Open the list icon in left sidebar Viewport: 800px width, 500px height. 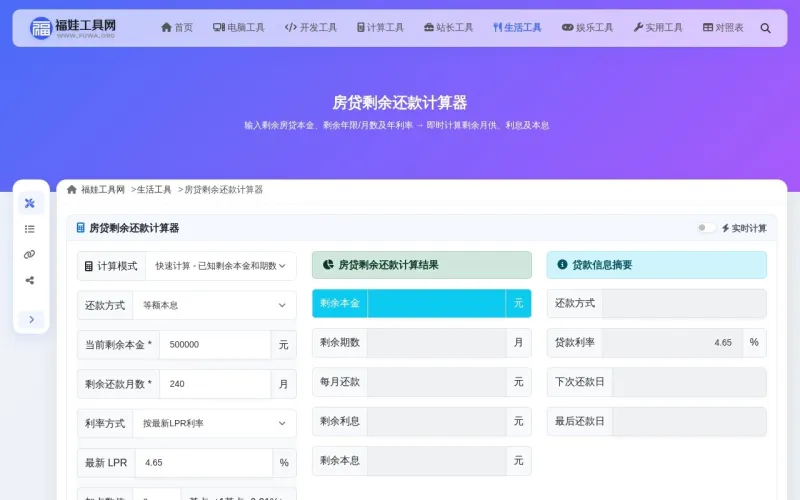pyautogui.click(x=30, y=229)
